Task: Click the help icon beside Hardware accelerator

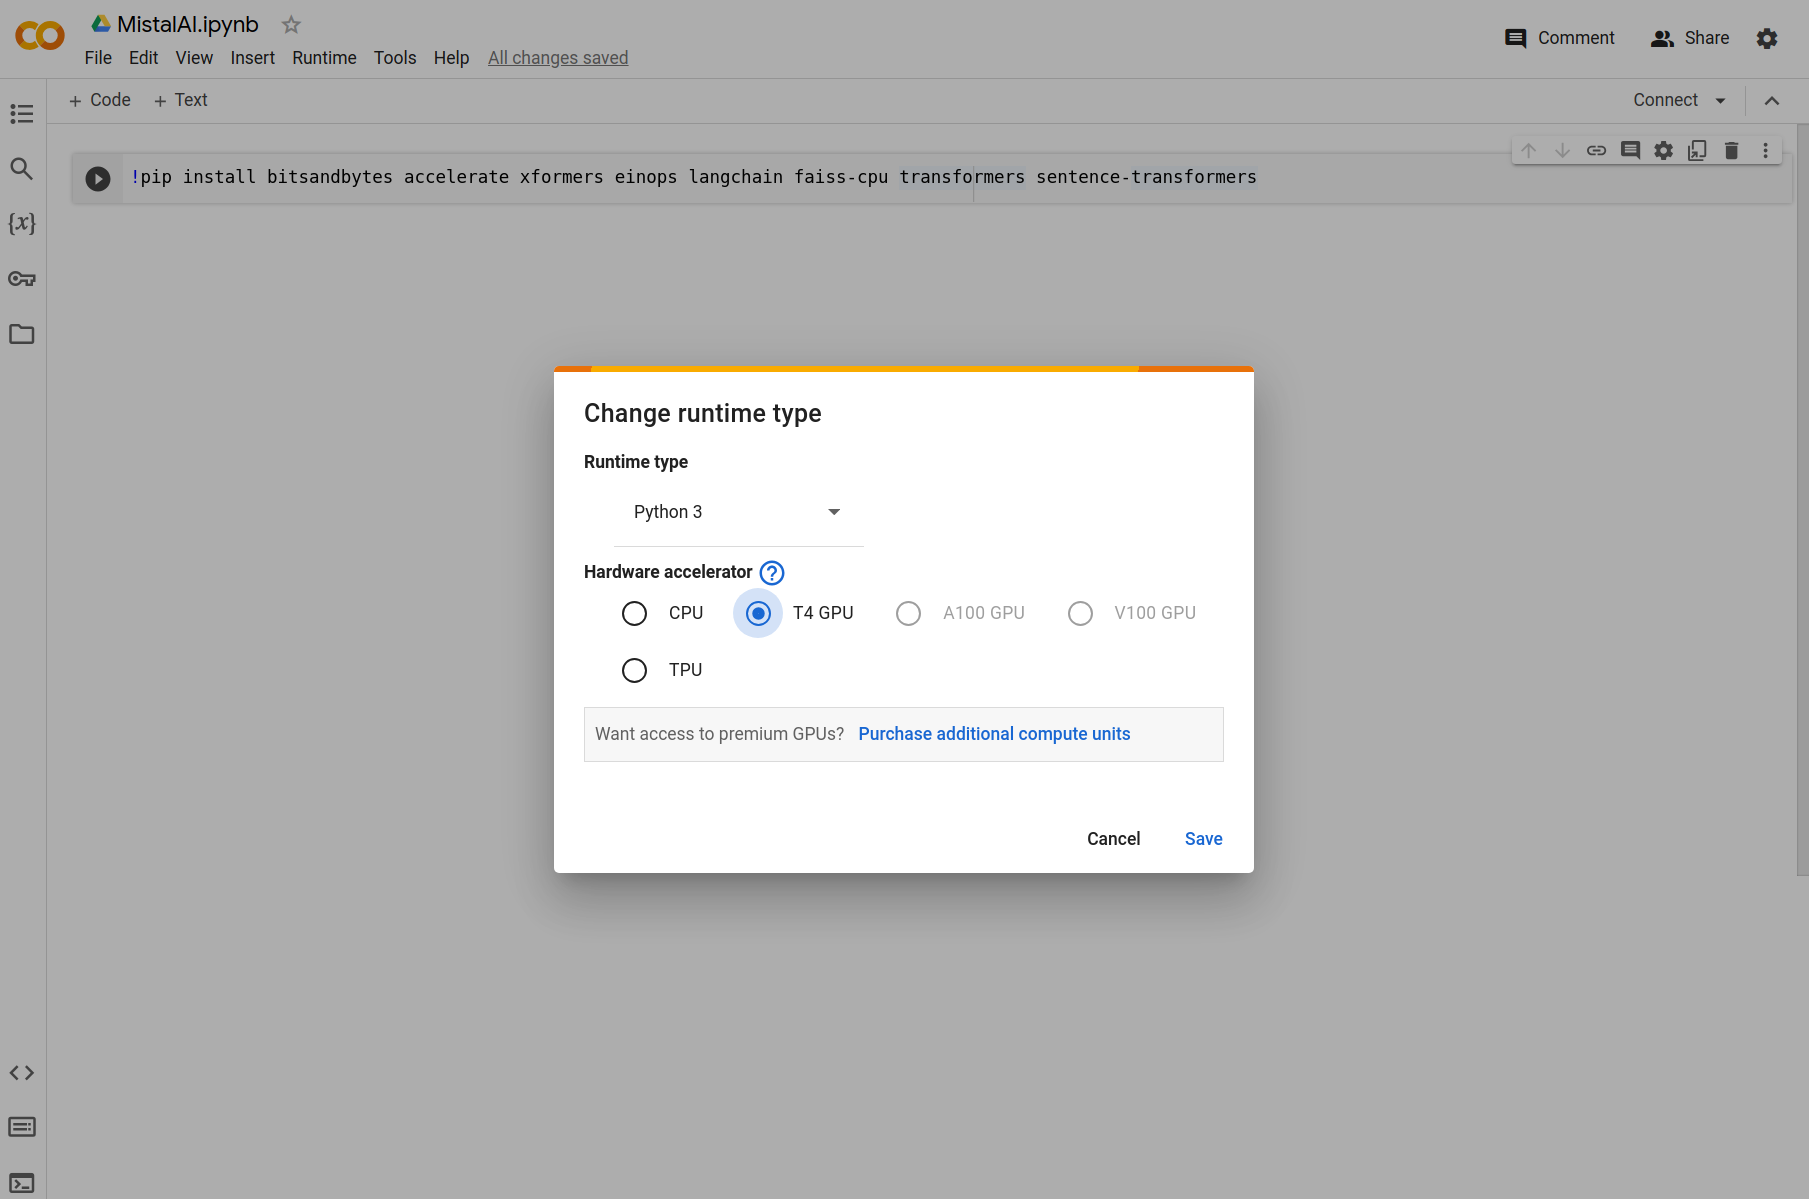Action: [772, 573]
